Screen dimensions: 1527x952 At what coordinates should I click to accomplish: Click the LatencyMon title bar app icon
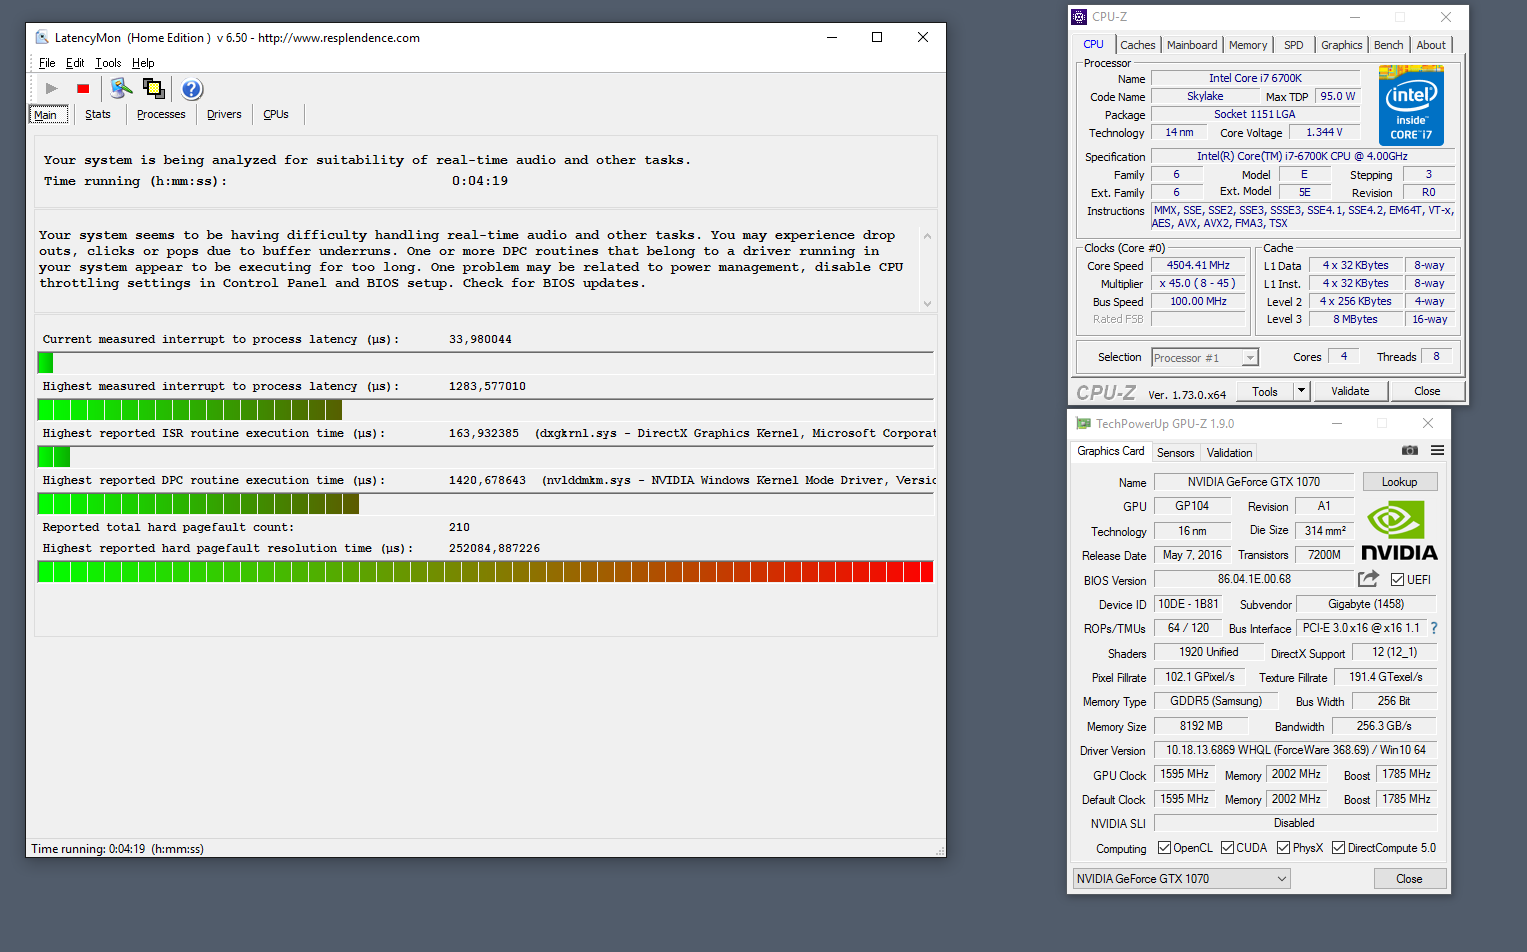42,37
